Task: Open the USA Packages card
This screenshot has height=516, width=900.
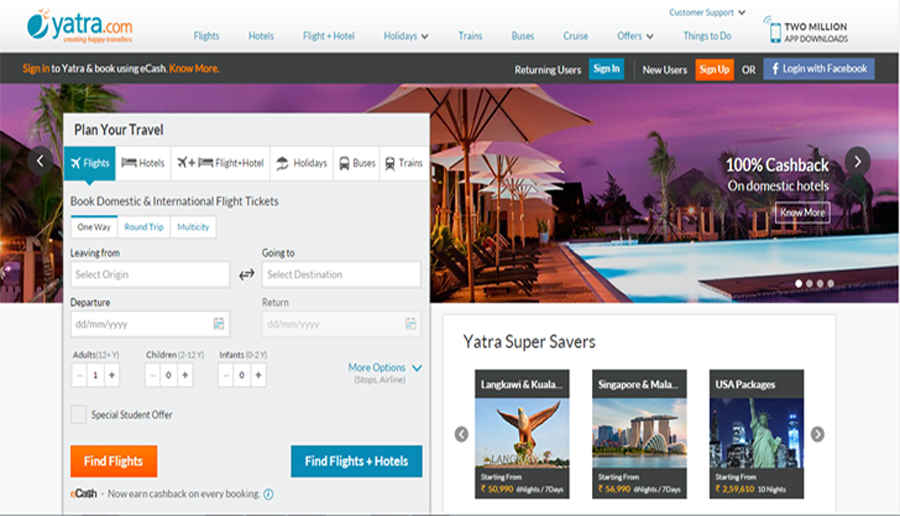Action: click(x=757, y=434)
